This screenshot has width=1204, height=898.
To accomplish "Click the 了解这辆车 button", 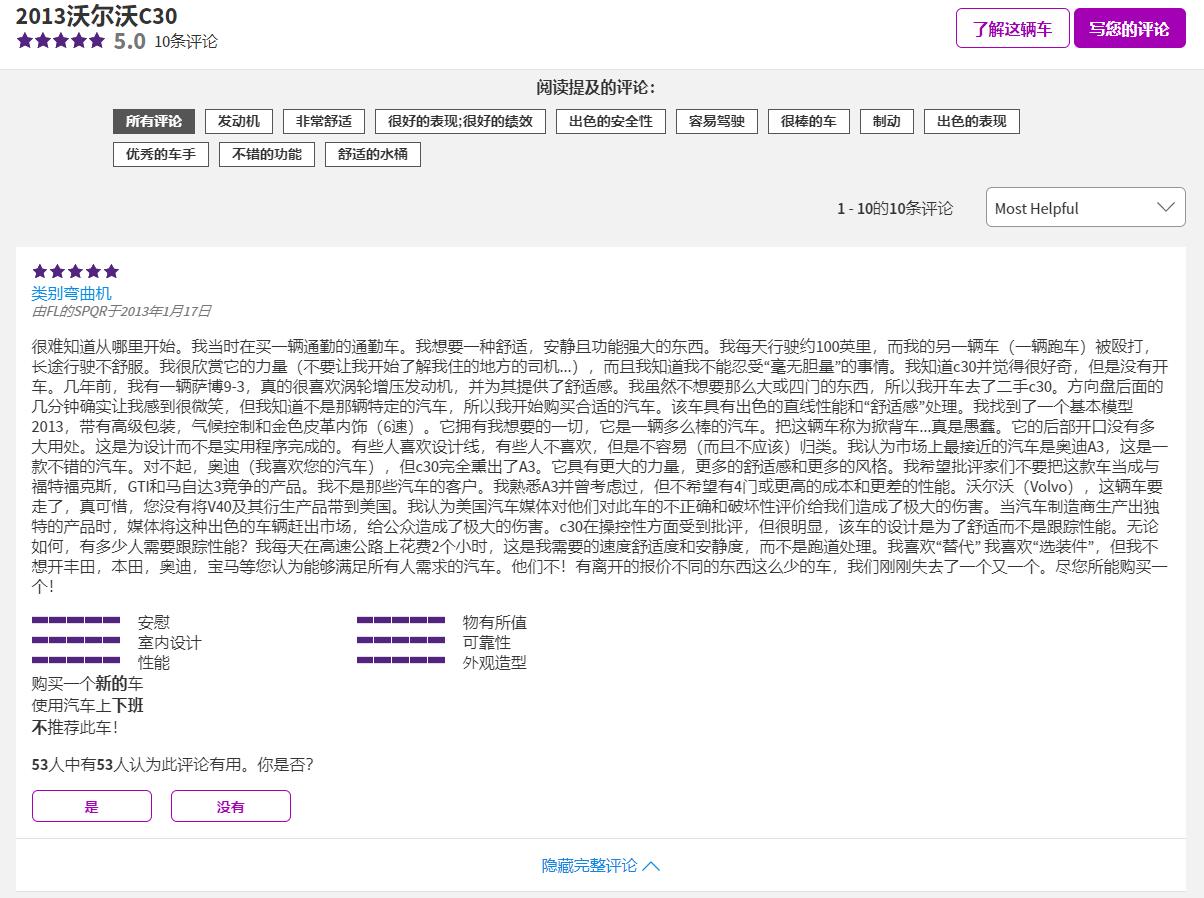I will (1013, 29).
